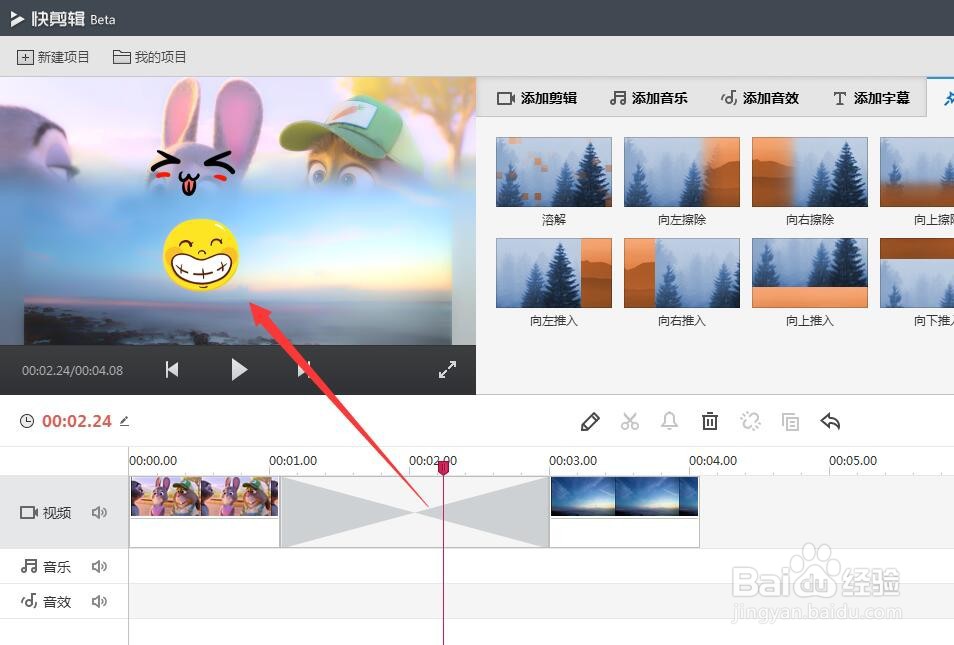Click the 00:02.24/00:04.08 time display in player
954x645 pixels.
click(72, 370)
